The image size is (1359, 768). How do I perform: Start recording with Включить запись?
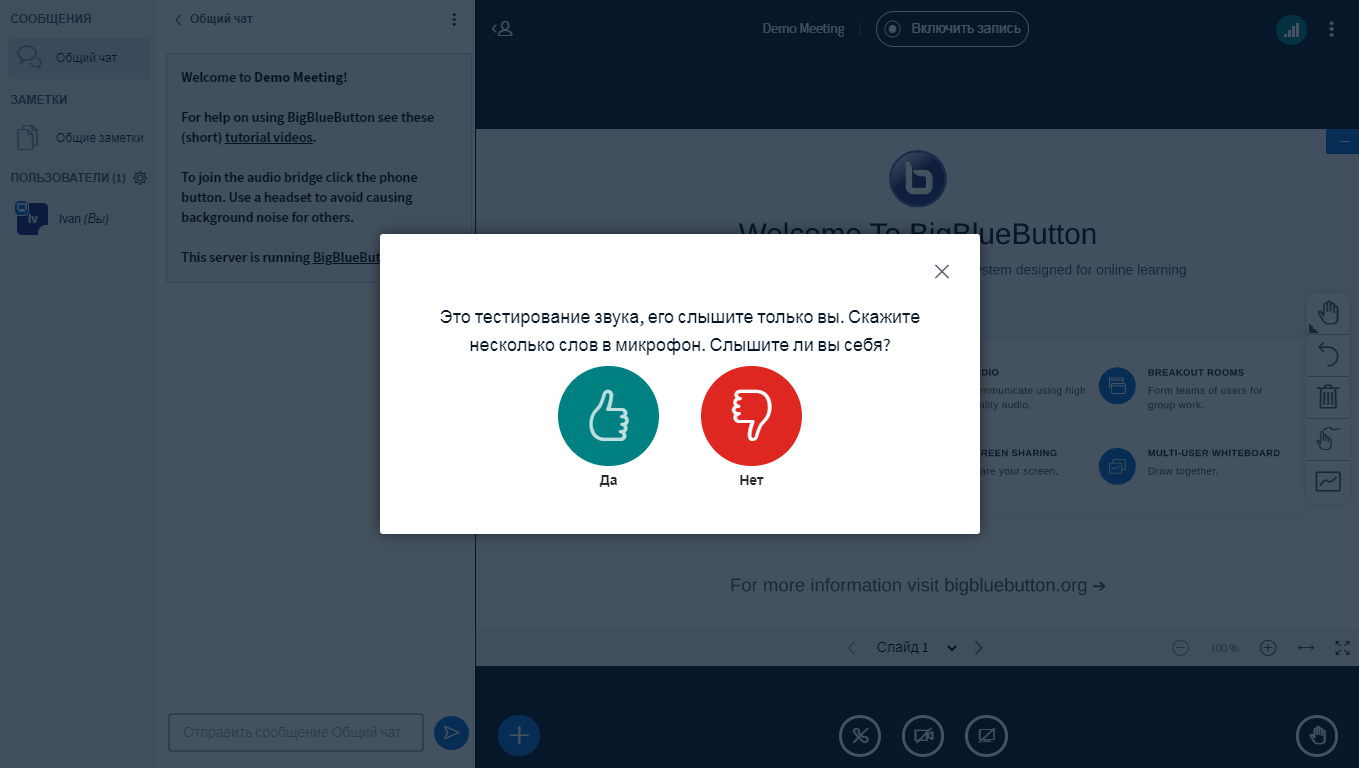(952, 29)
